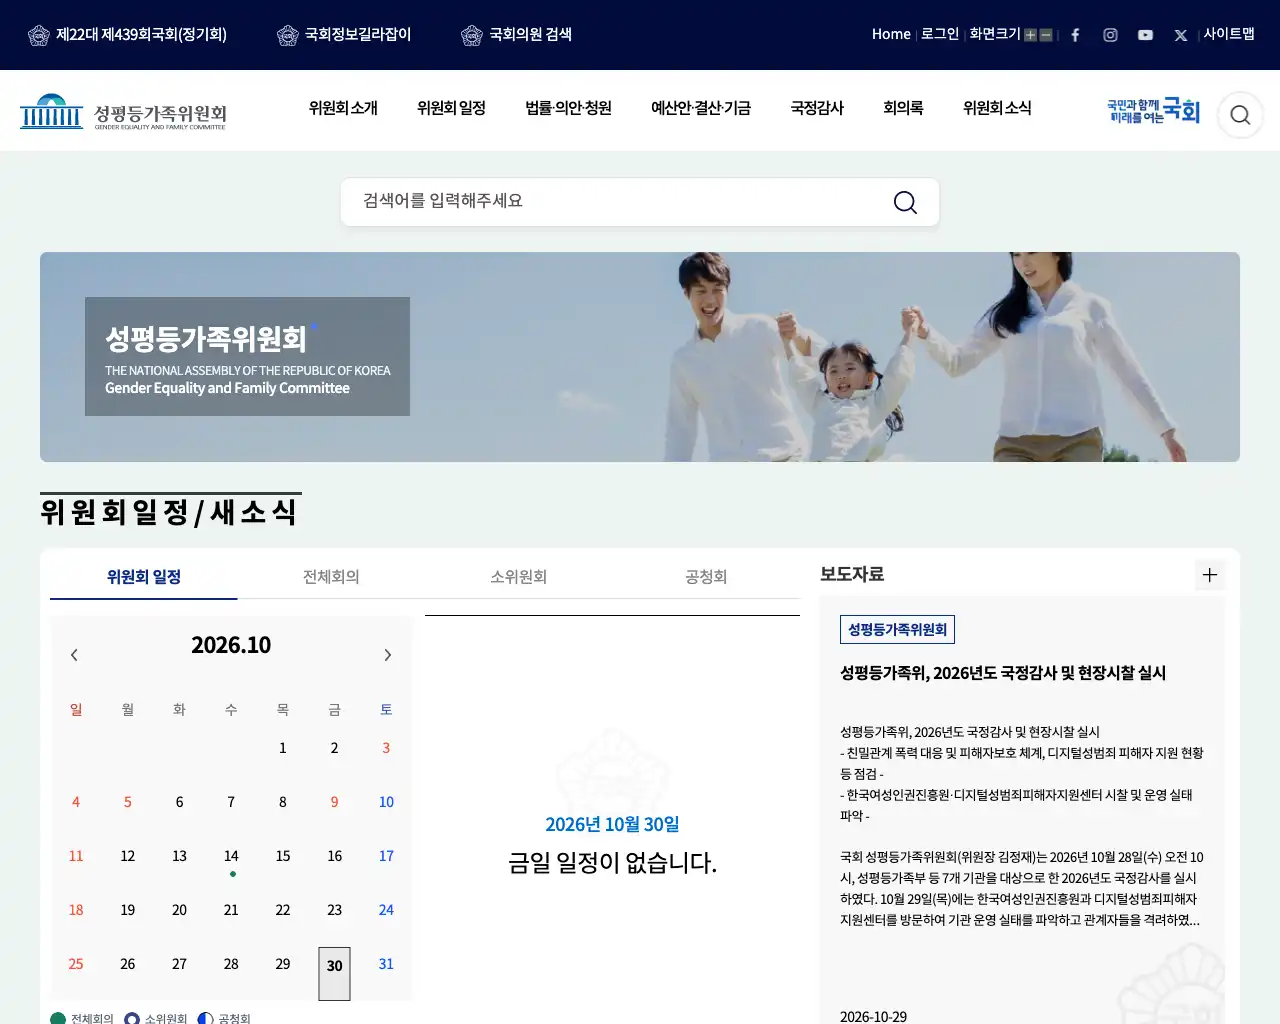The height and width of the screenshot is (1024, 1280).
Task: Open the 위원회 일정 menu in navigation bar
Action: tap(451, 108)
